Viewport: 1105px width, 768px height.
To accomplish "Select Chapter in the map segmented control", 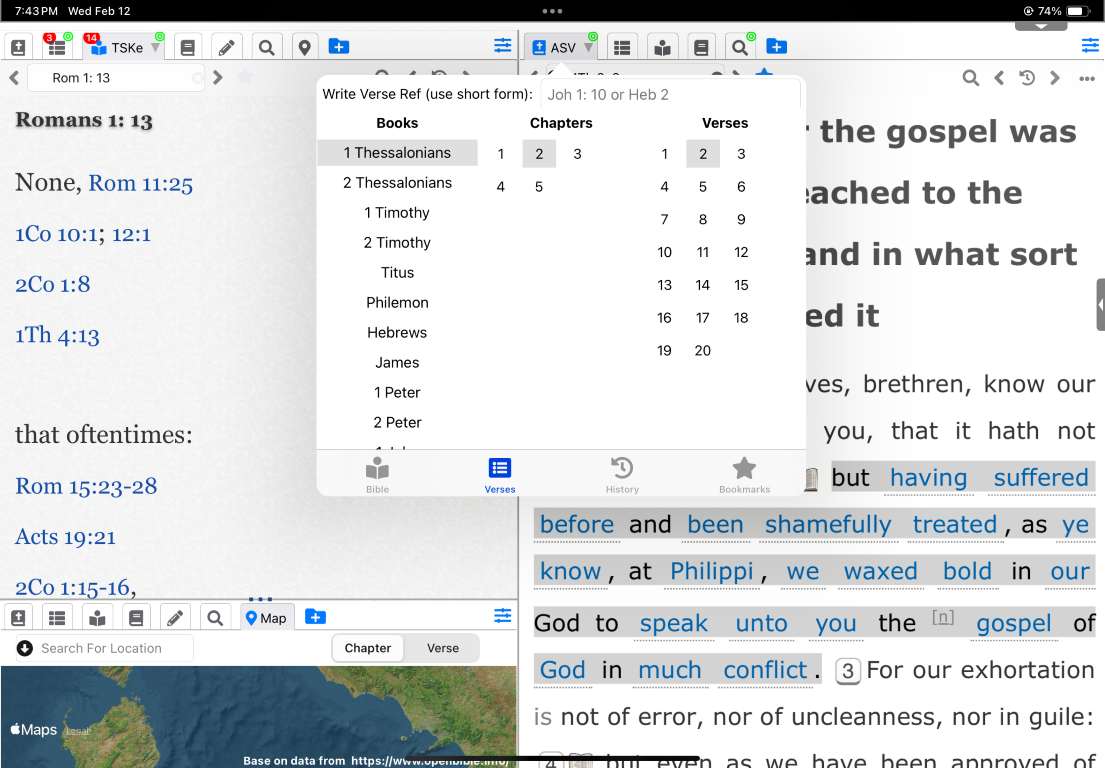I will click(x=368, y=648).
